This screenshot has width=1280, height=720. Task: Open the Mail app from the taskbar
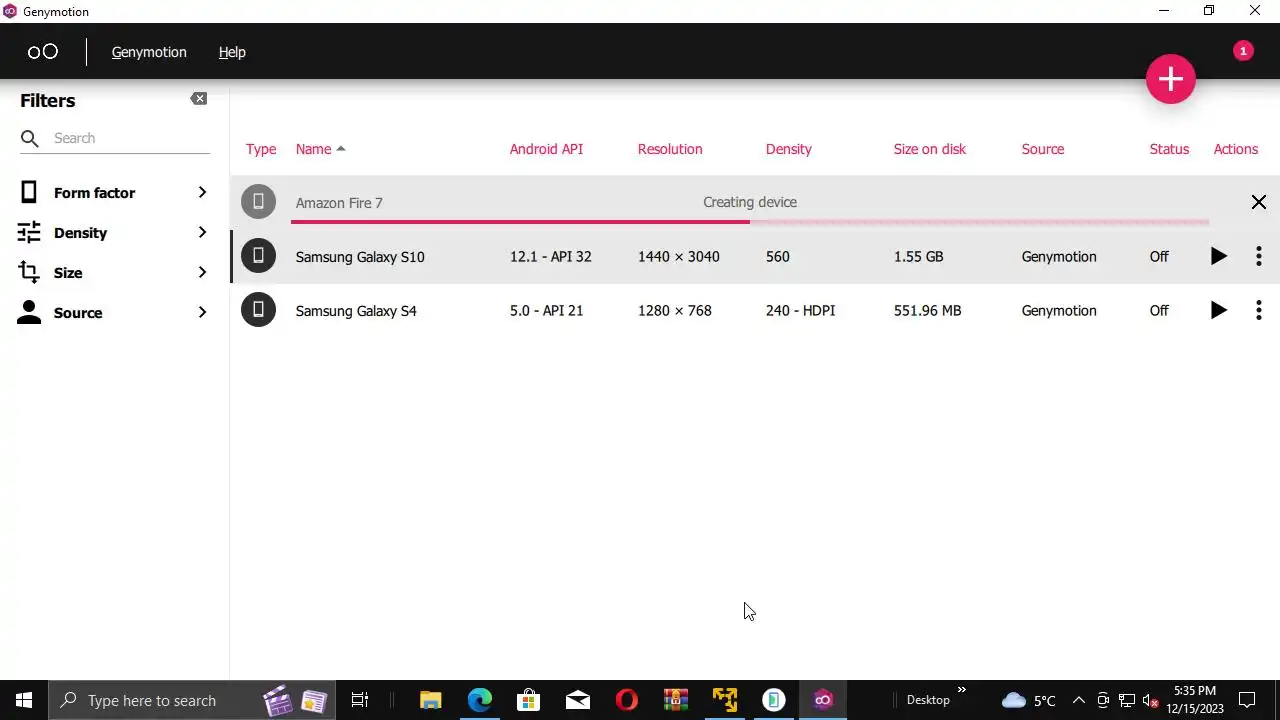578,700
